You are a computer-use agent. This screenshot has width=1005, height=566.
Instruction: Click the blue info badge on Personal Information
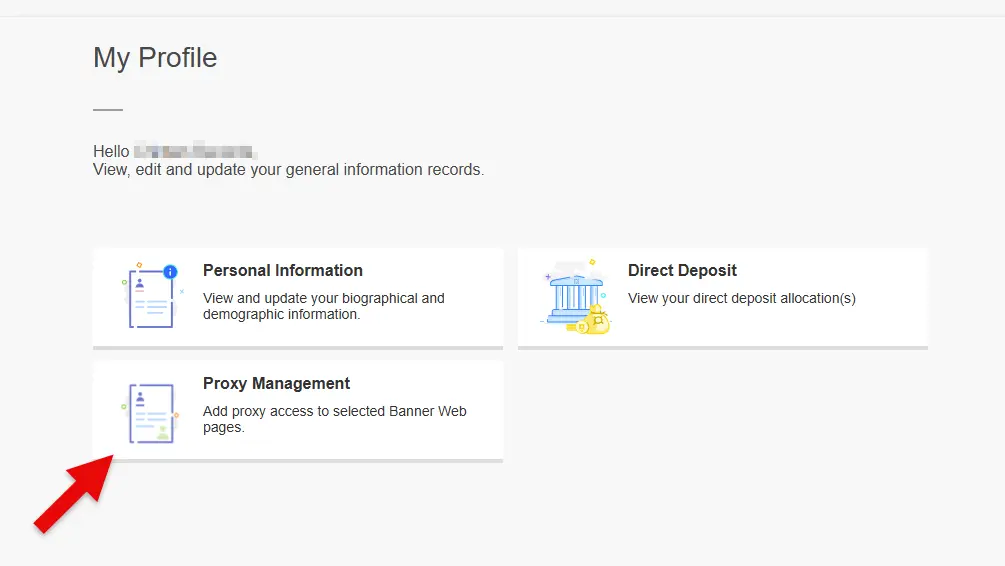point(170,271)
